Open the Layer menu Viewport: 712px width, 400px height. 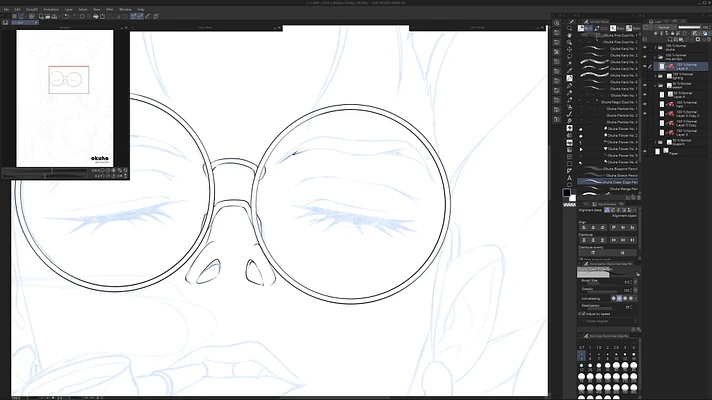pyautogui.click(x=69, y=9)
